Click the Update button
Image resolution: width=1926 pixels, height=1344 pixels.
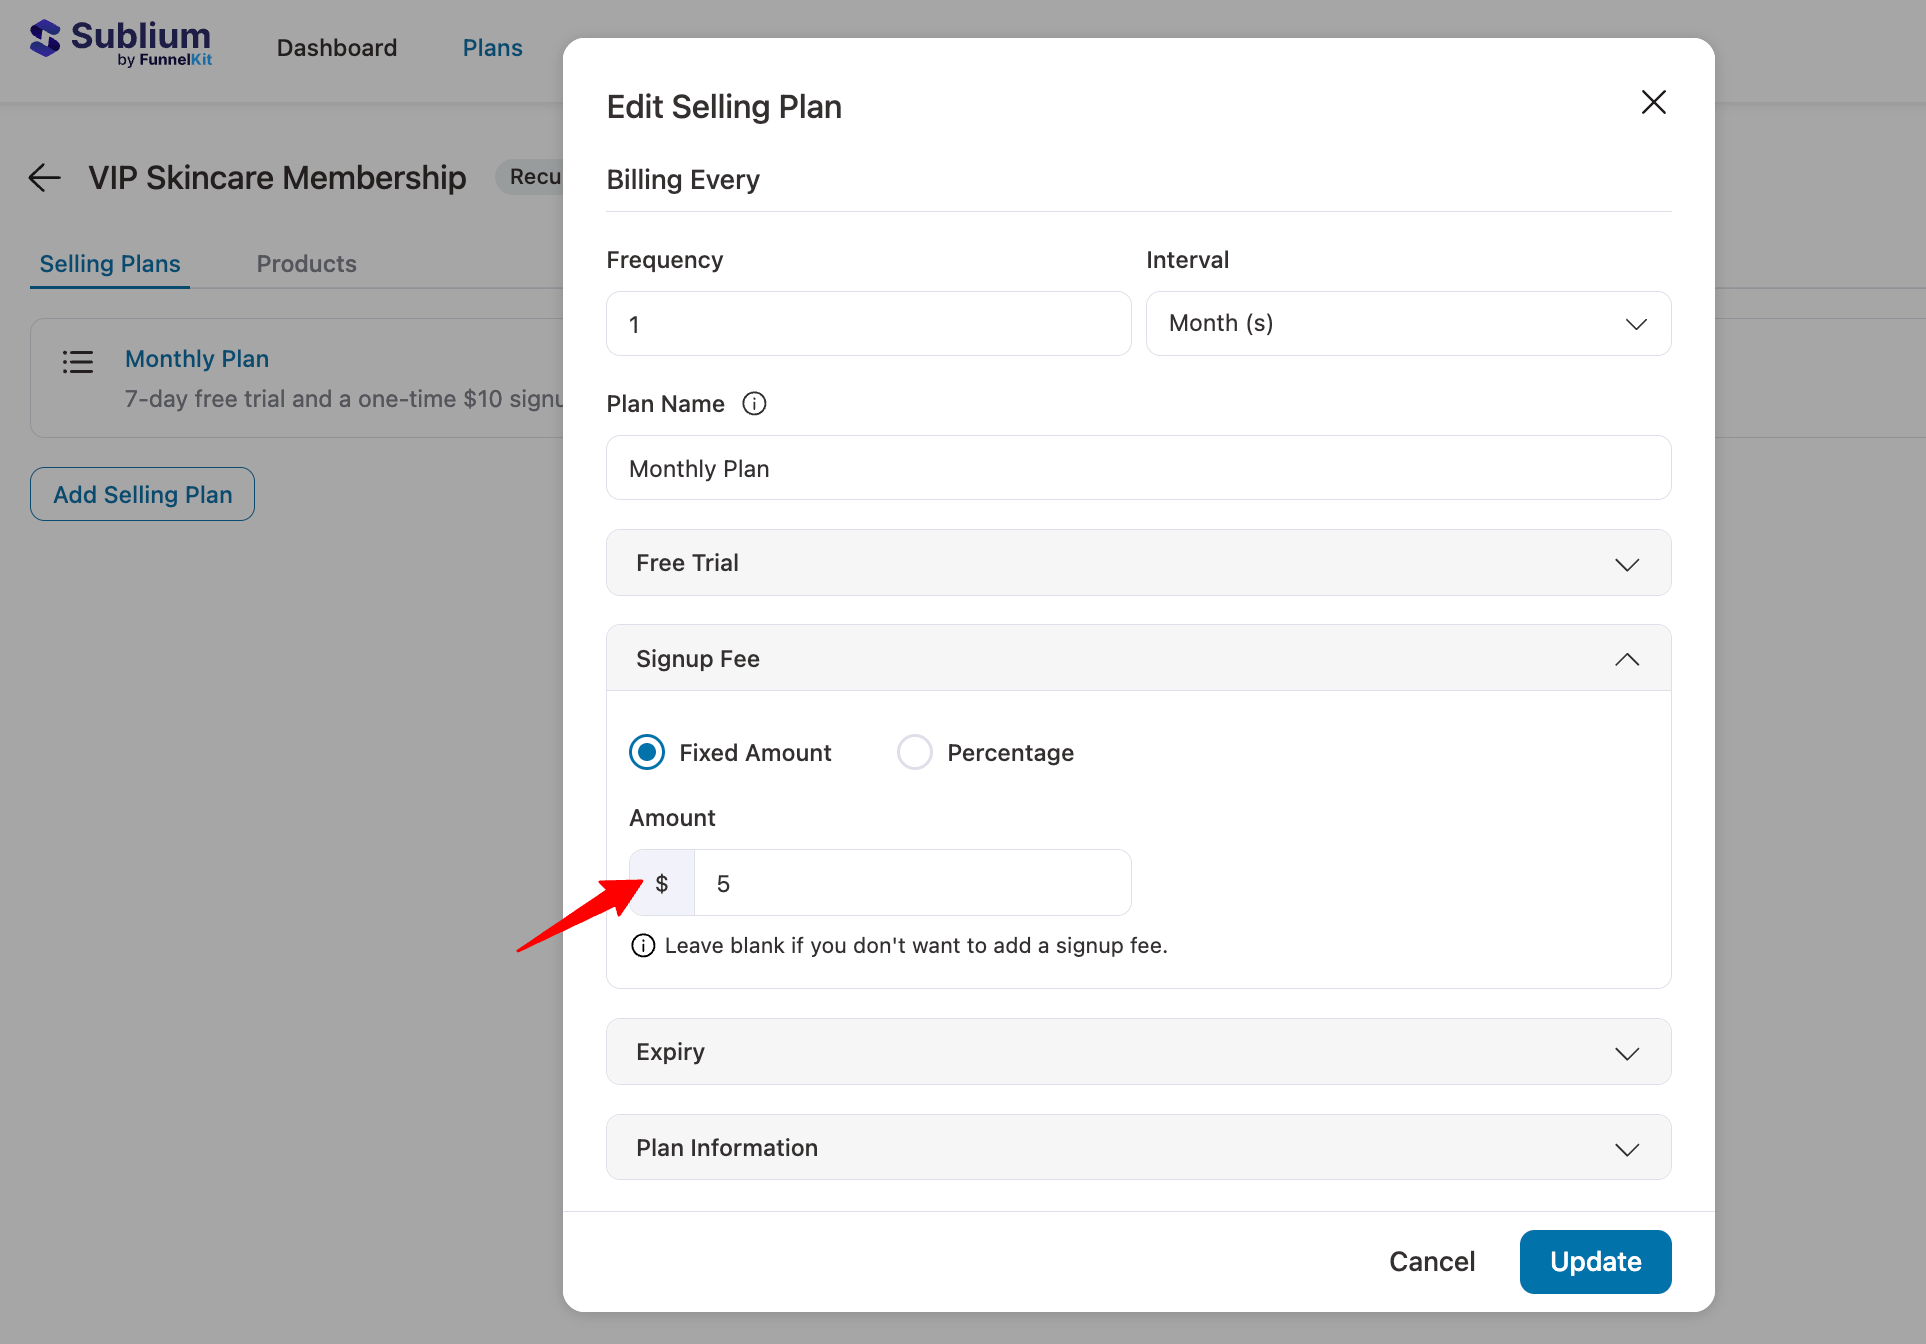[x=1595, y=1261]
